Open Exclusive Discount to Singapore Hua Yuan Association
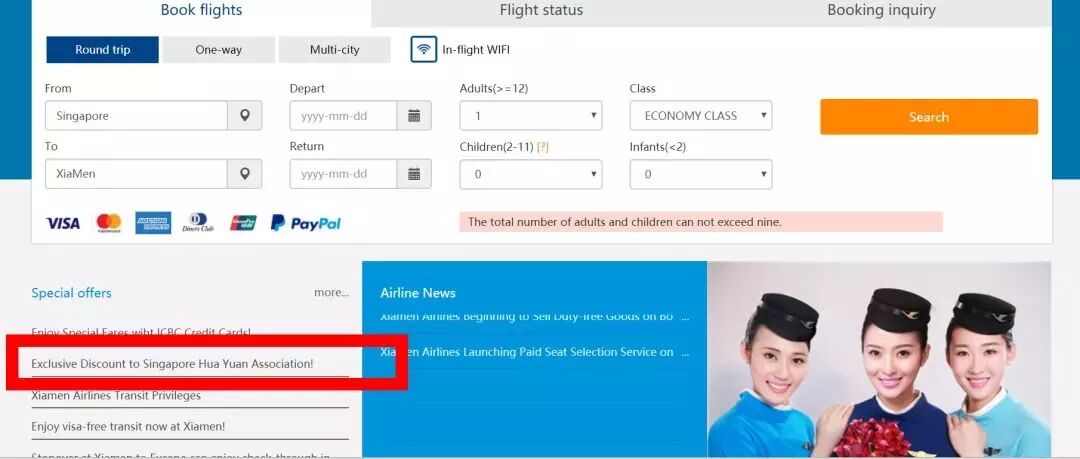 [x=172, y=363]
